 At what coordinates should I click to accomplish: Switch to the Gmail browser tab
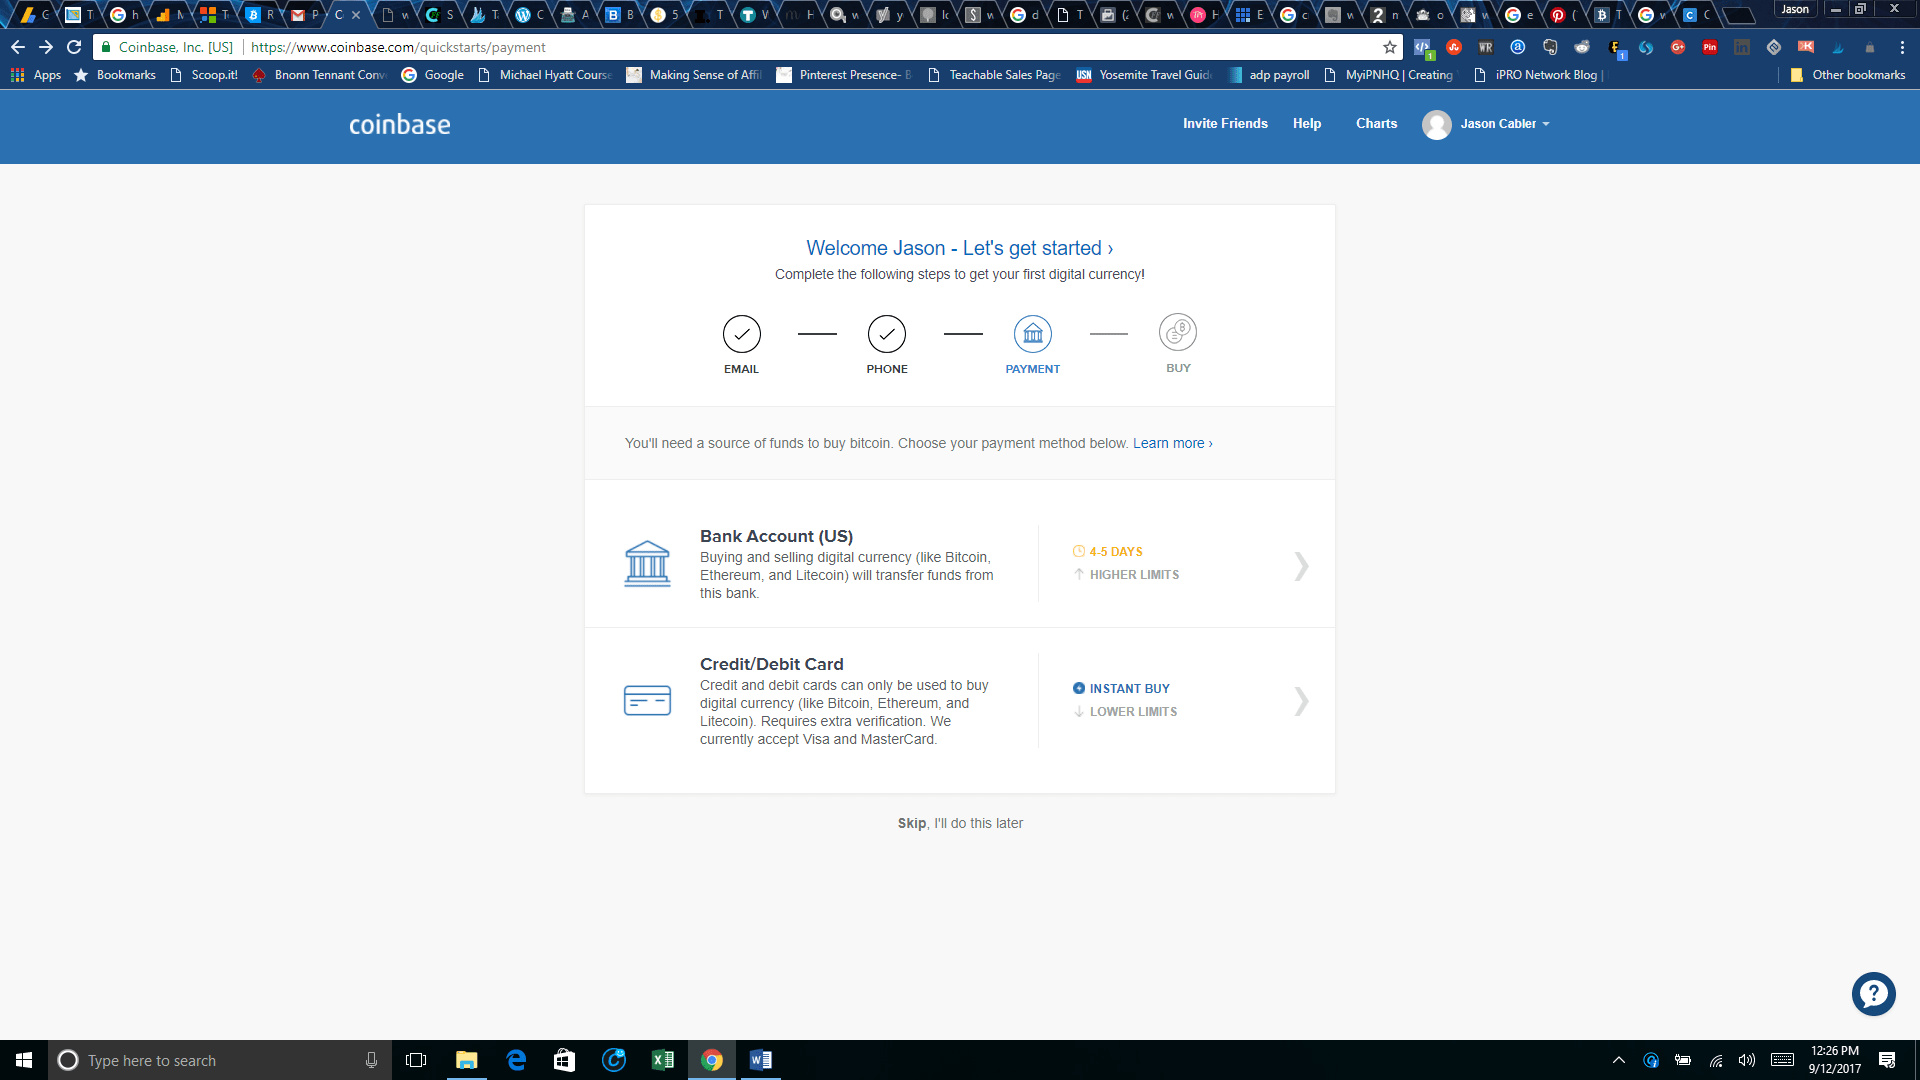[303, 15]
